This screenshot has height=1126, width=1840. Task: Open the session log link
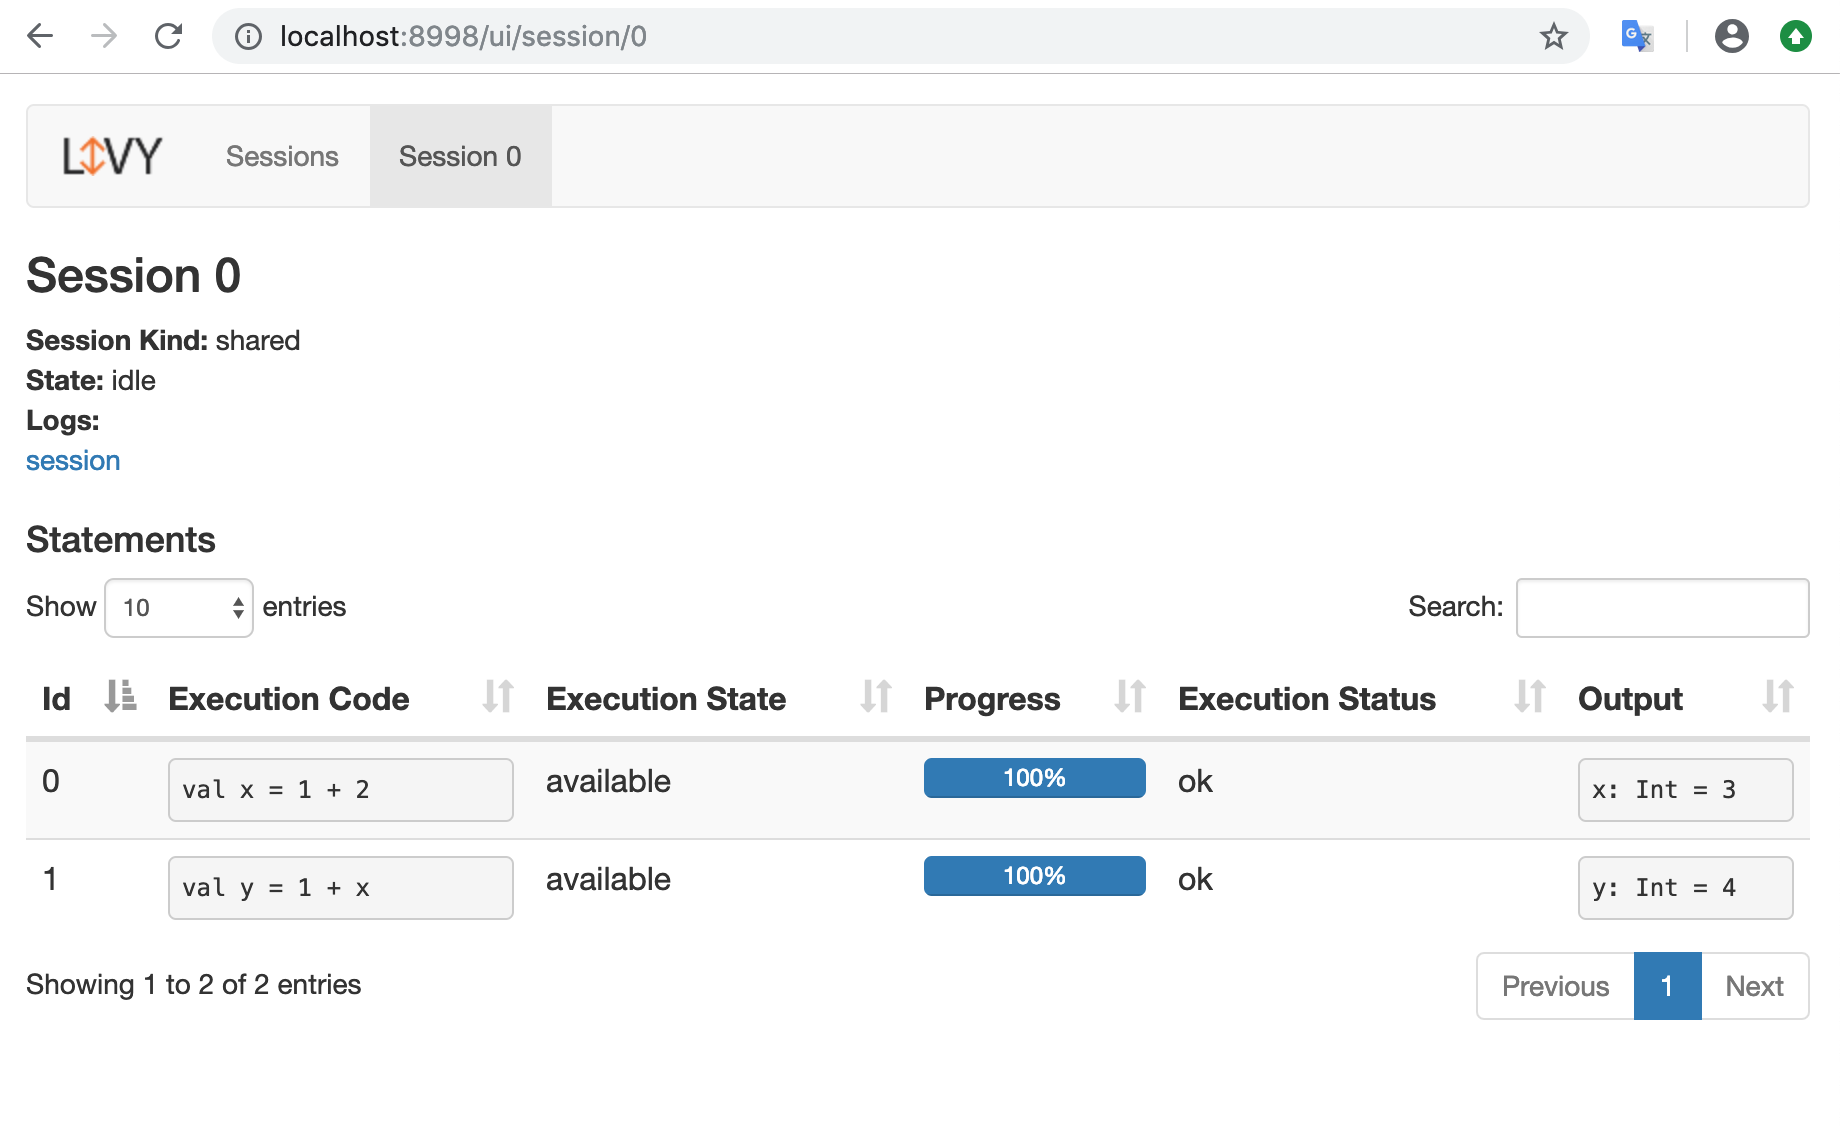point(73,460)
